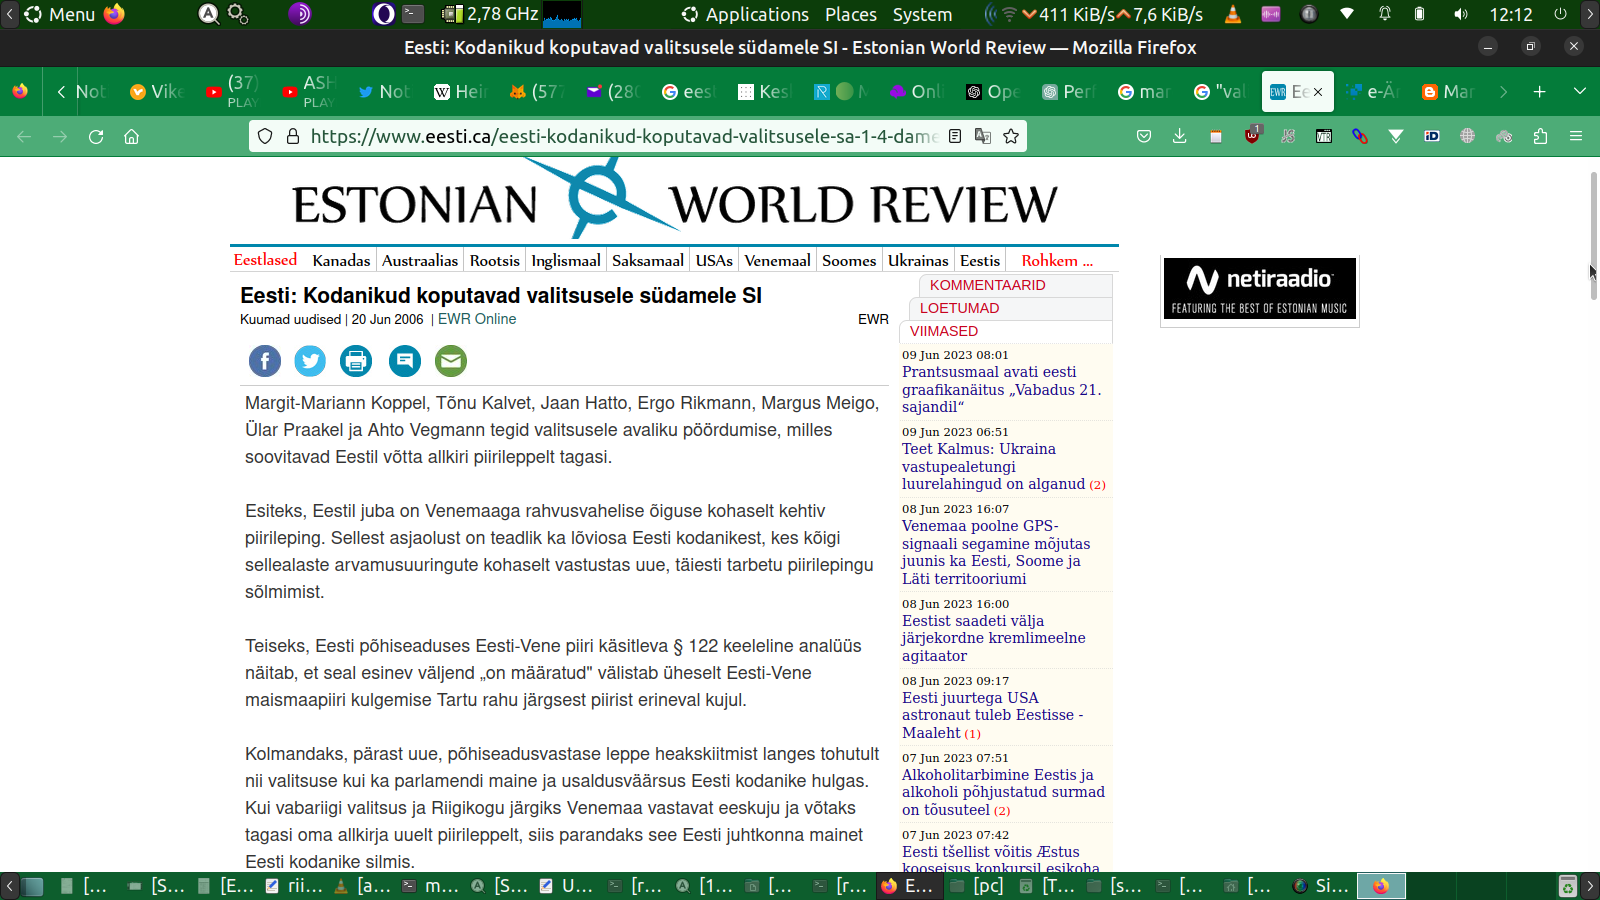Click the notification bell in top panel
Screen dimensions: 1600x900
(1385, 14)
